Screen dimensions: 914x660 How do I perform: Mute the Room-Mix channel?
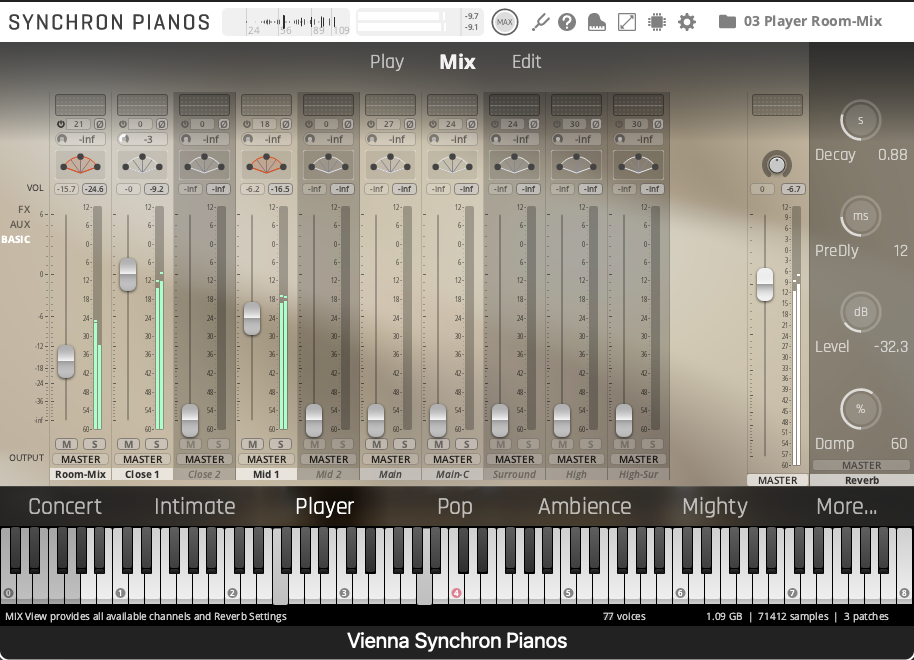pyautogui.click(x=67, y=444)
